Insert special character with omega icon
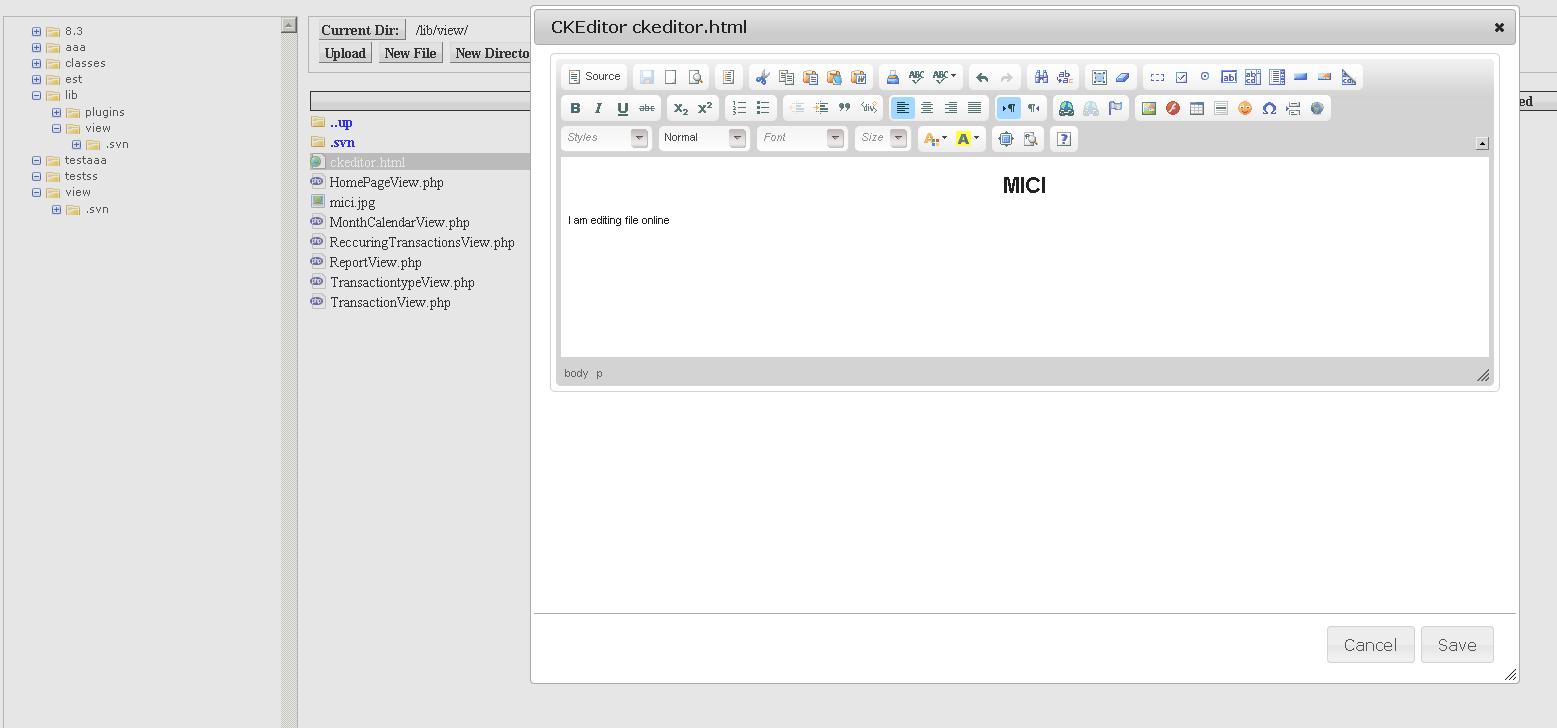Screen dimensions: 1557x728 tap(1269, 108)
